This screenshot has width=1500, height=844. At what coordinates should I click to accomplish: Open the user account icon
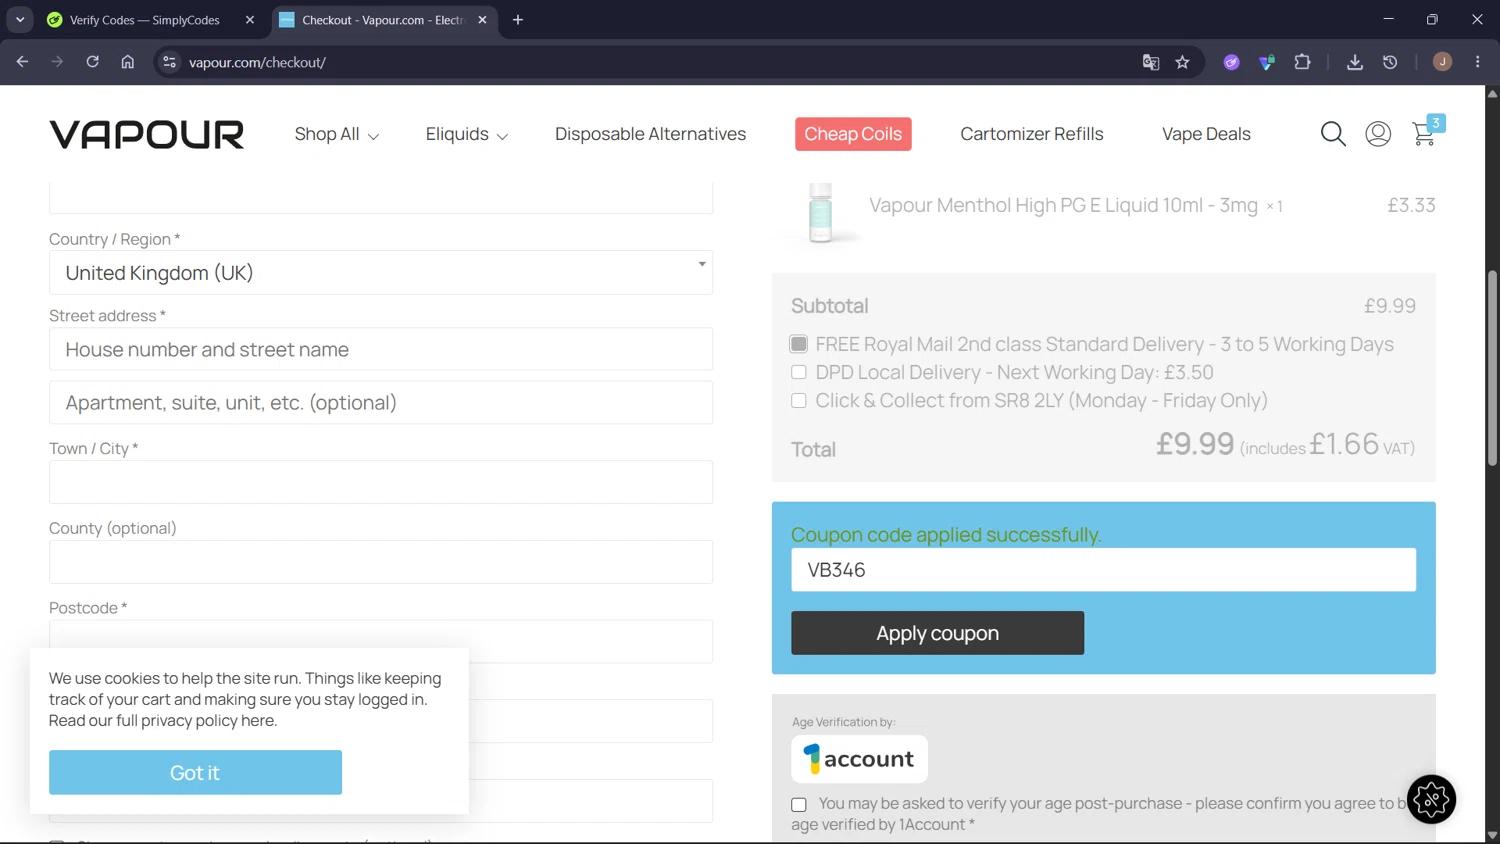coord(1378,134)
